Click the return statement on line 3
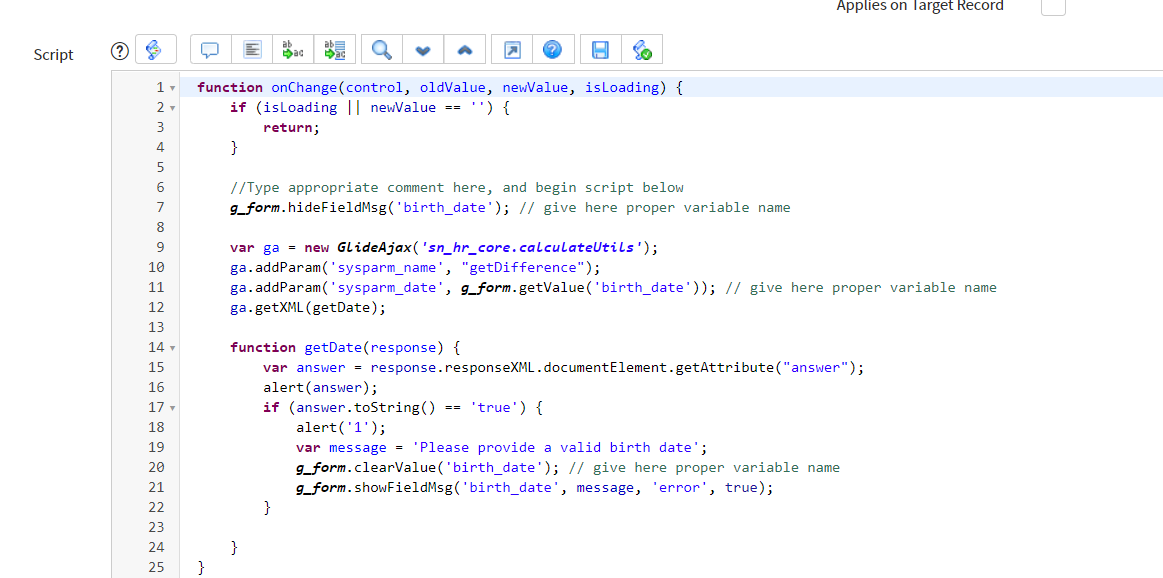This screenshot has height=578, width=1163. [x=291, y=127]
